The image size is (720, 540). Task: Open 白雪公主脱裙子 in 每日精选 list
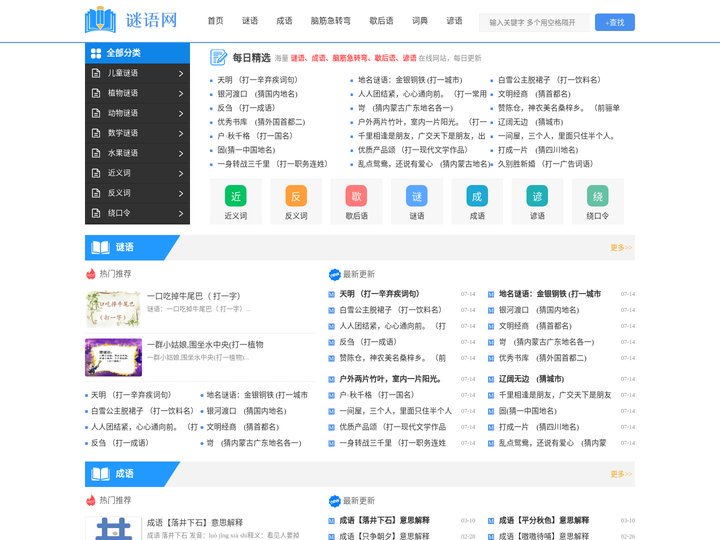549,80
